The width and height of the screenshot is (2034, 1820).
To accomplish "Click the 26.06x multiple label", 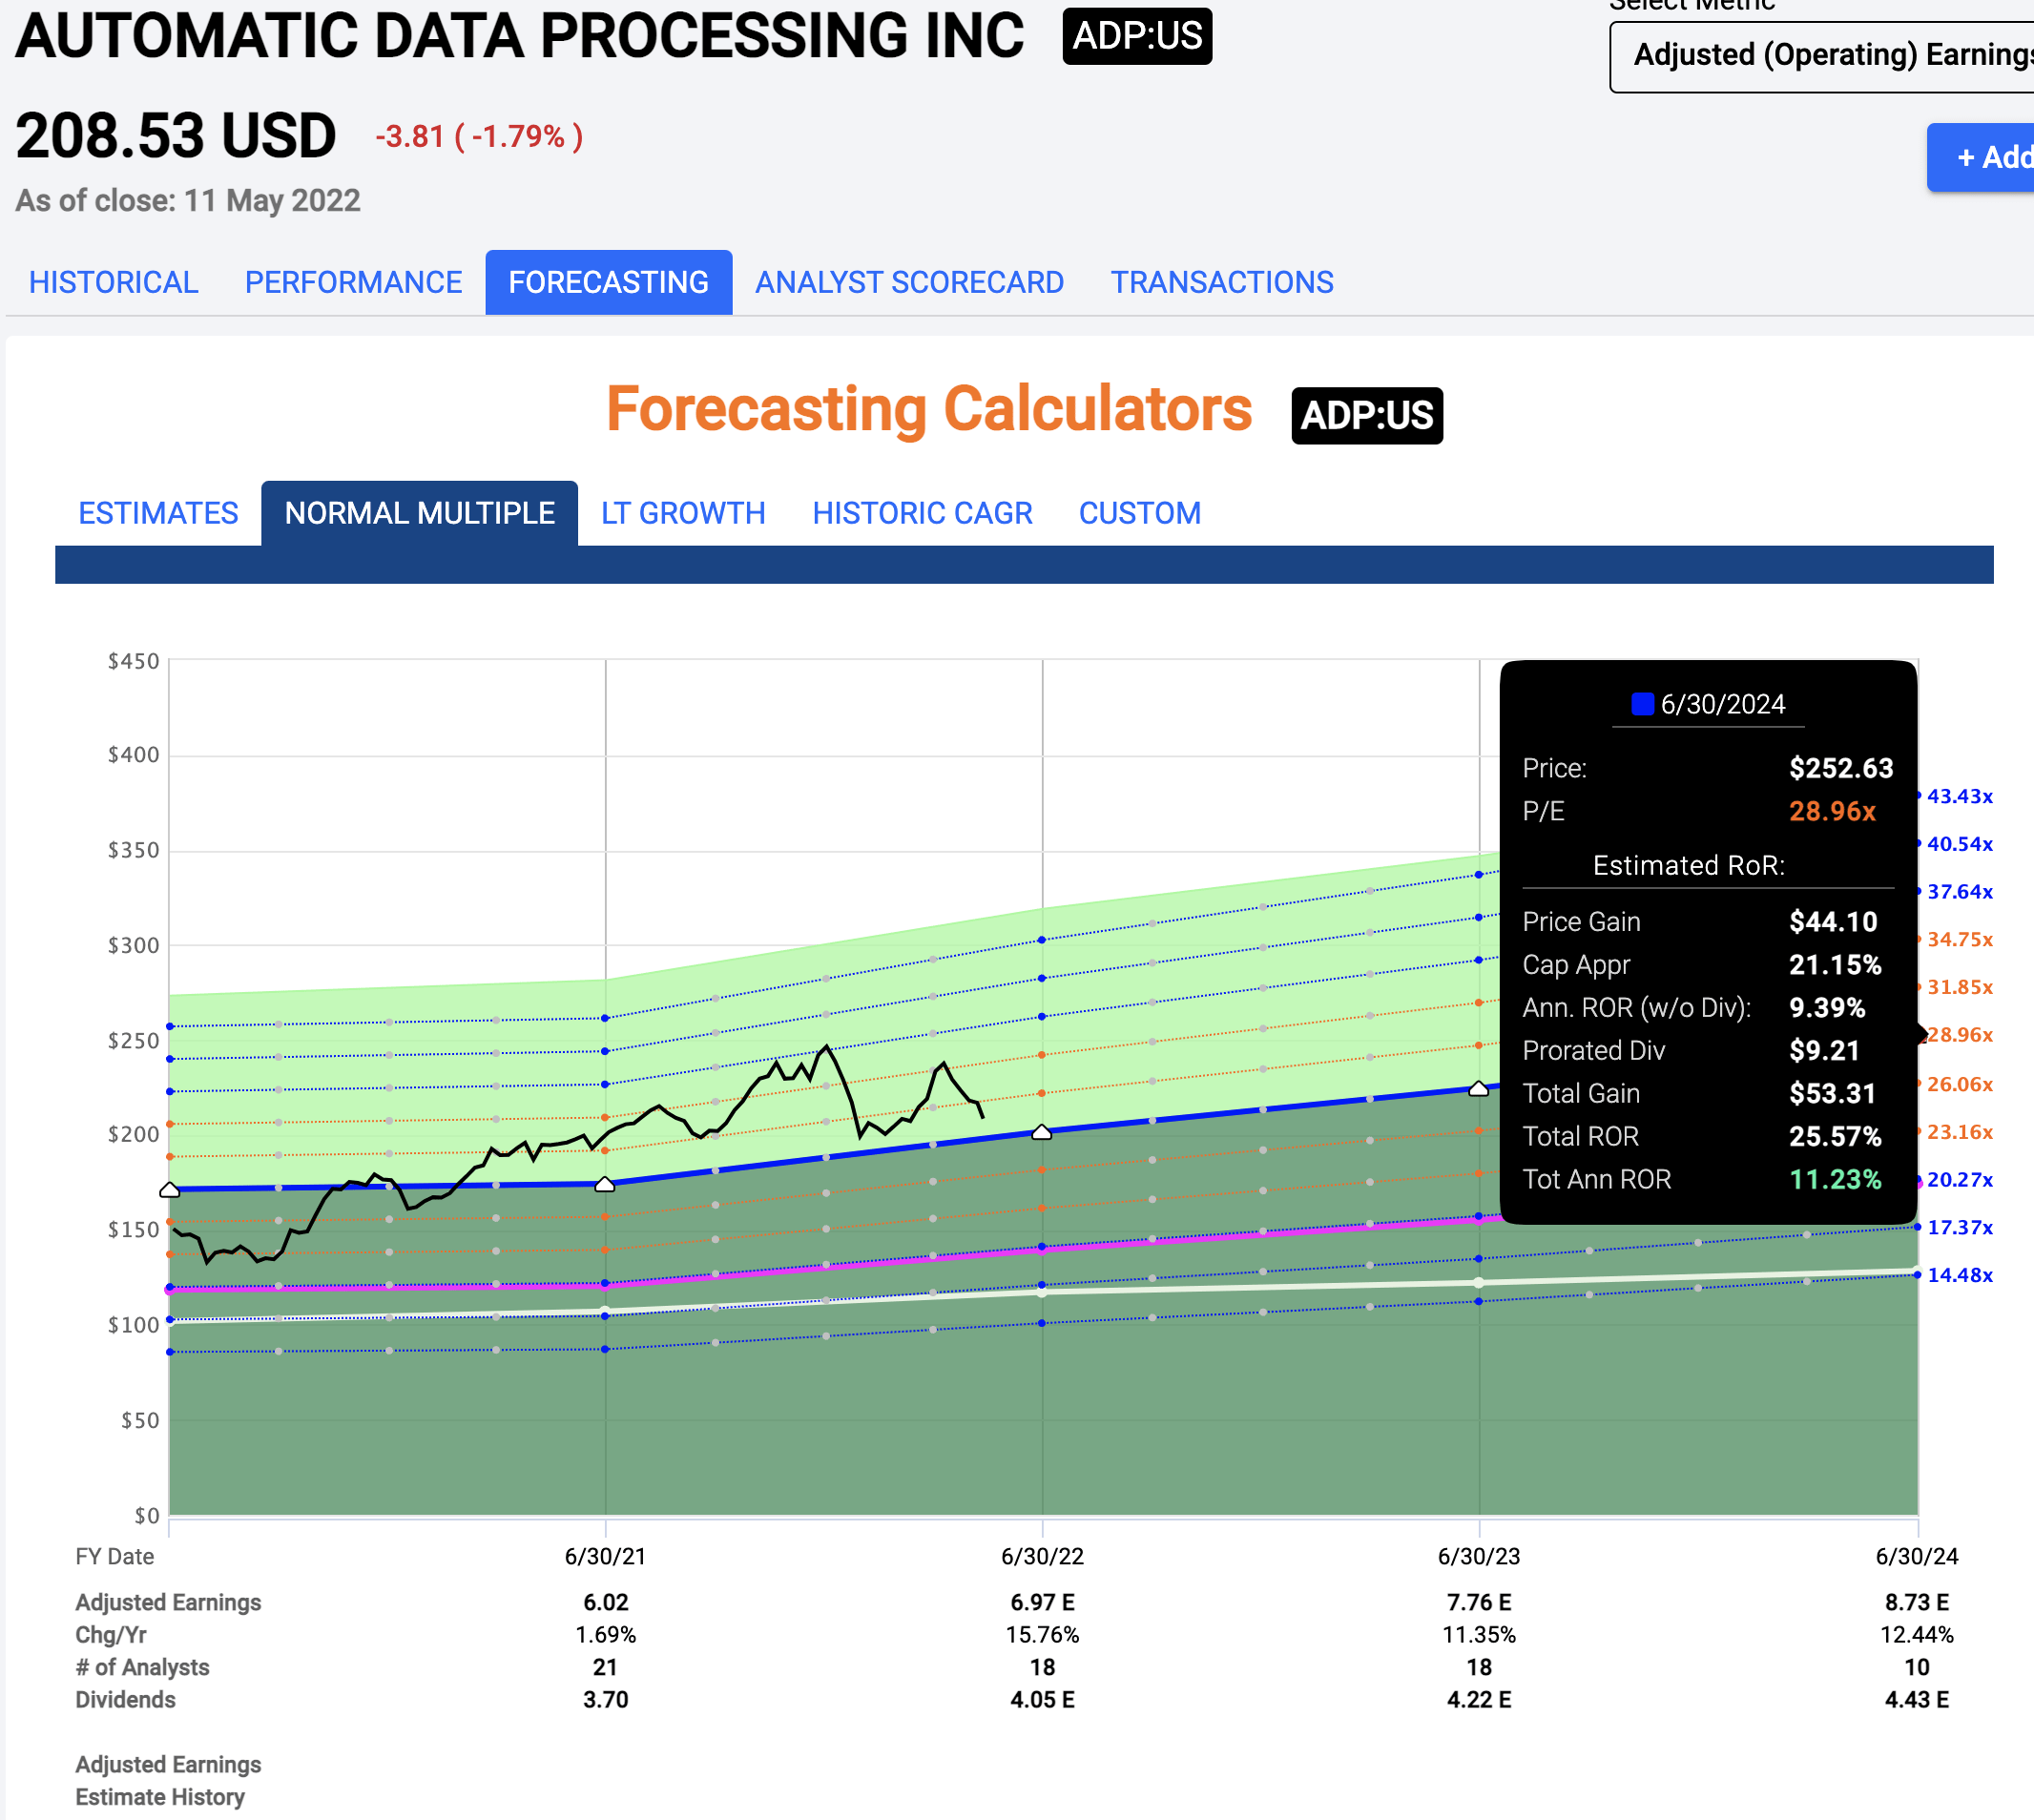I will tap(1960, 1084).
